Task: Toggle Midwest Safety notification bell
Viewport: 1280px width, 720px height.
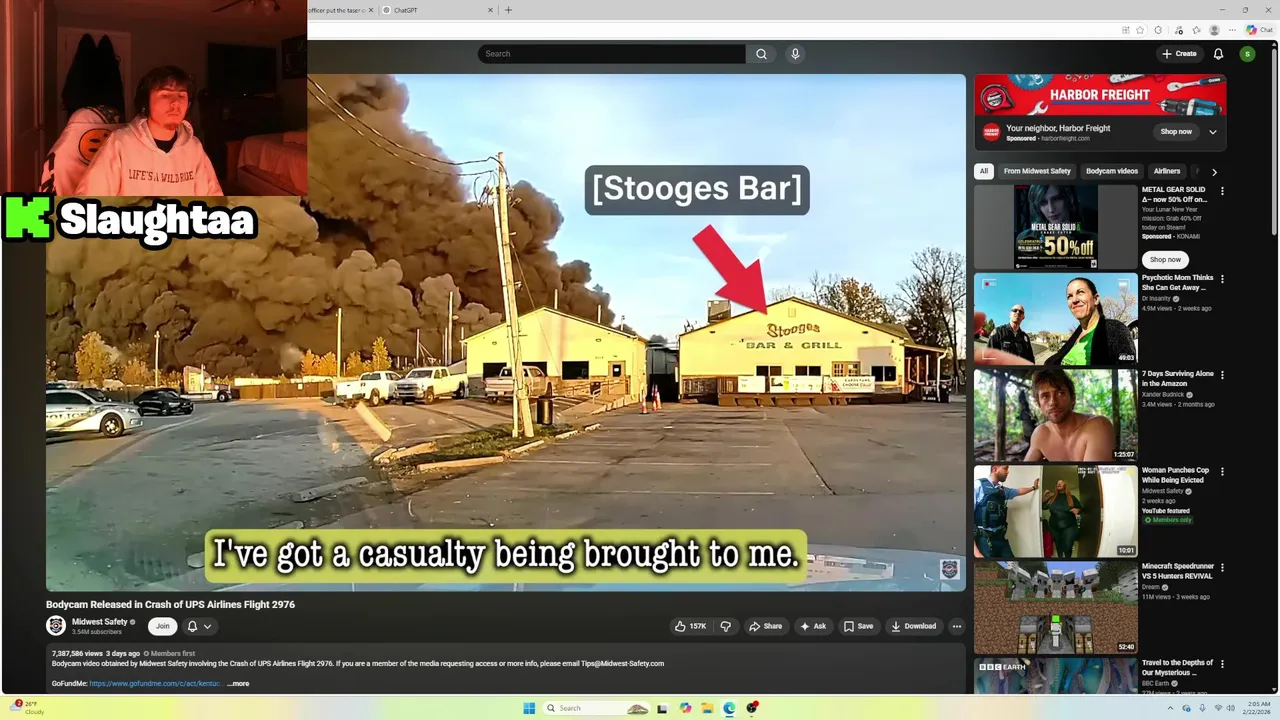Action: pyautogui.click(x=192, y=626)
